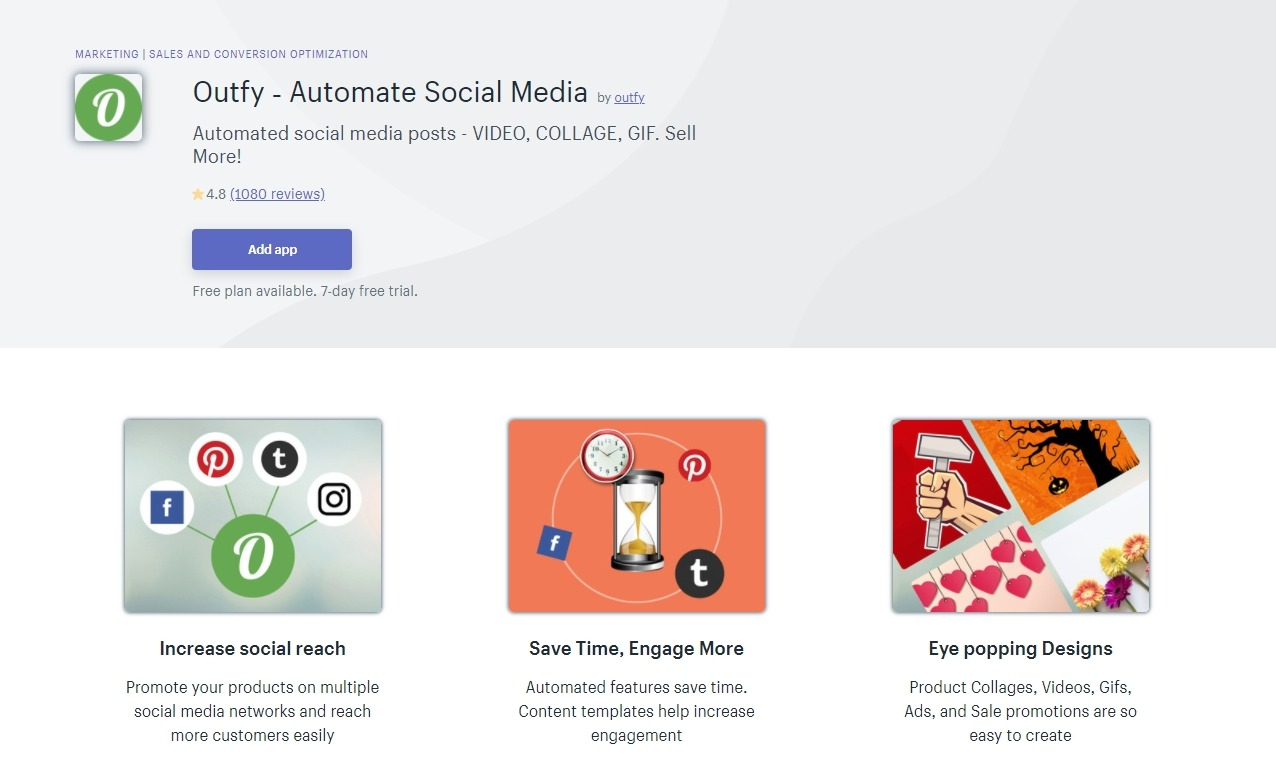This screenshot has width=1276, height=783.
Task: Click the Save Time, Engage More heading
Action: pos(636,648)
